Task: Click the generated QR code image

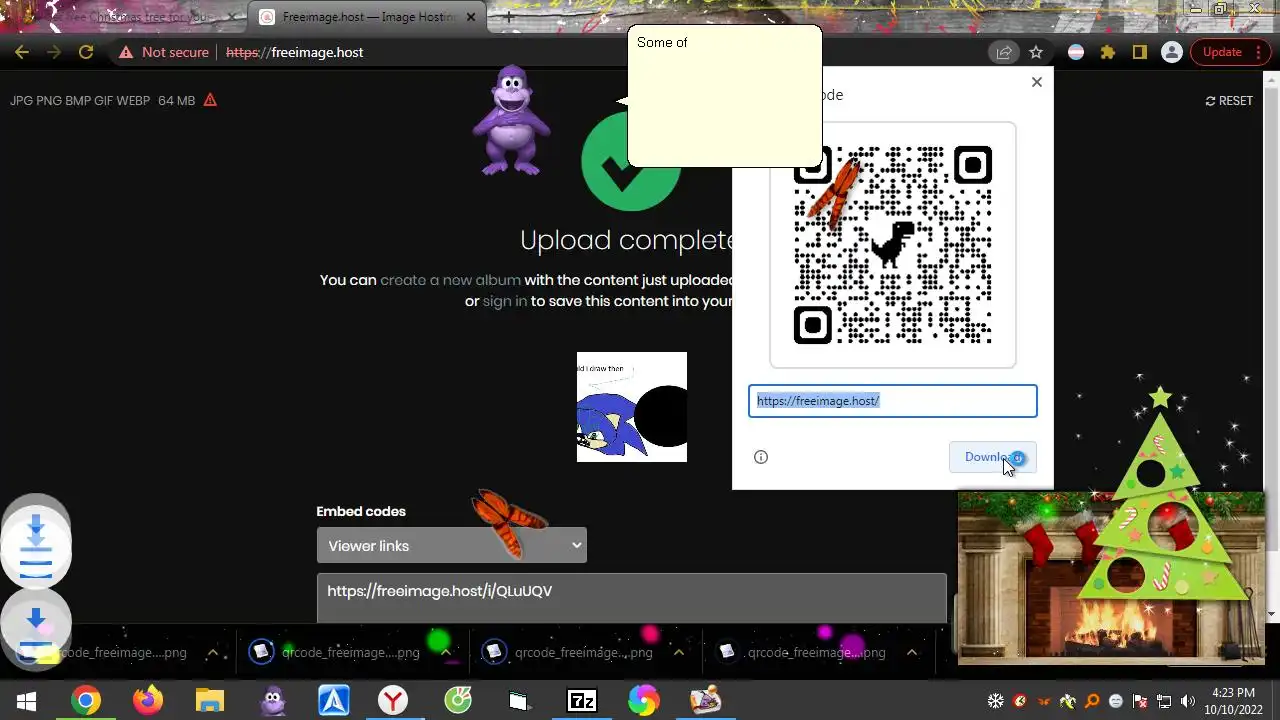Action: point(893,245)
